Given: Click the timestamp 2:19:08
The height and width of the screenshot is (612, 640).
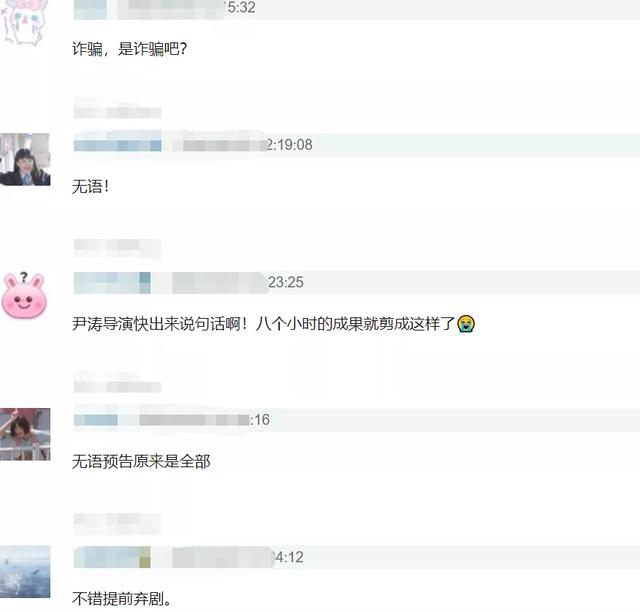Looking at the screenshot, I should pos(289,145).
